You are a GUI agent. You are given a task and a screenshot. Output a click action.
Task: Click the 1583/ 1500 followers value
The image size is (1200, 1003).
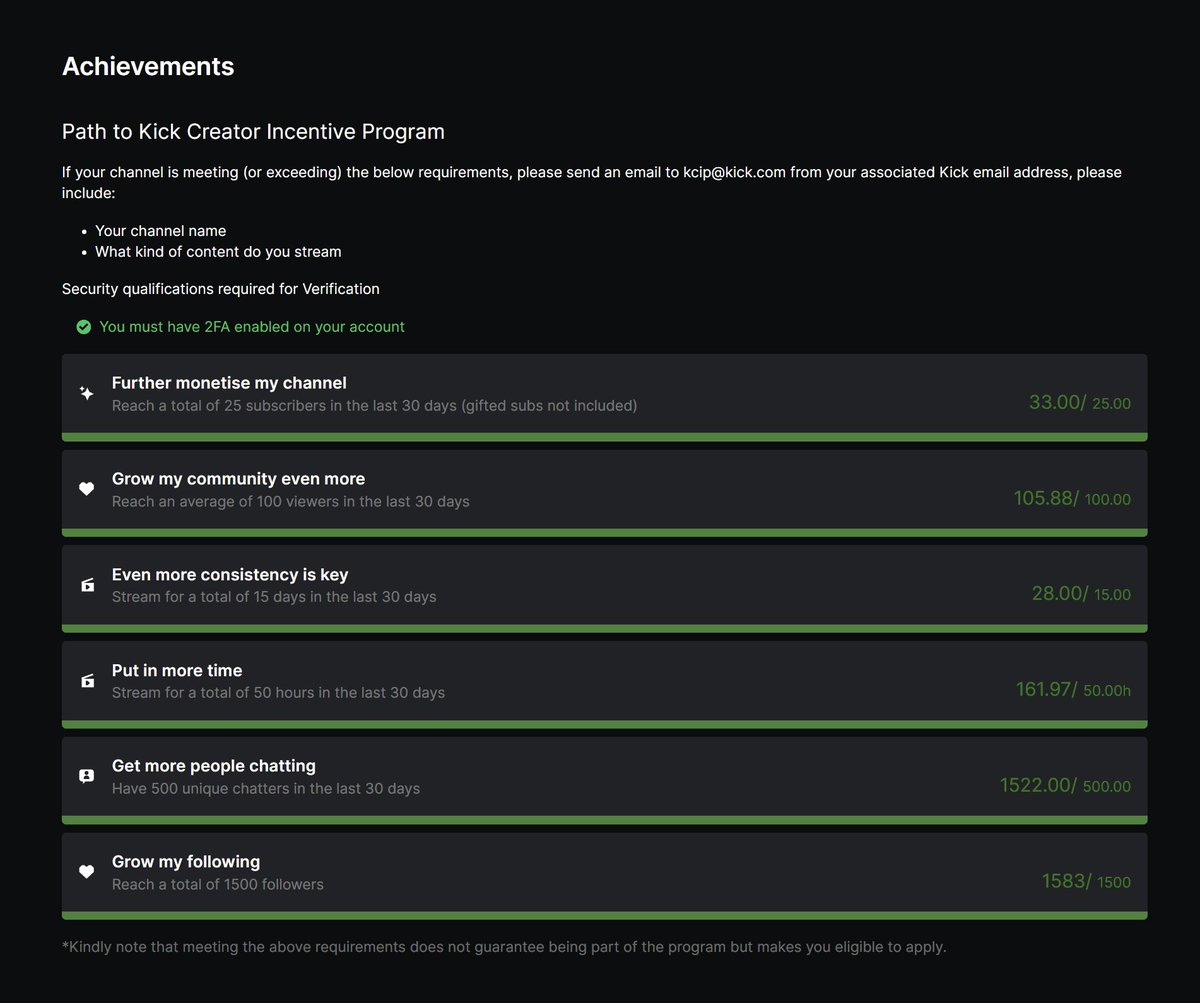(x=1087, y=882)
